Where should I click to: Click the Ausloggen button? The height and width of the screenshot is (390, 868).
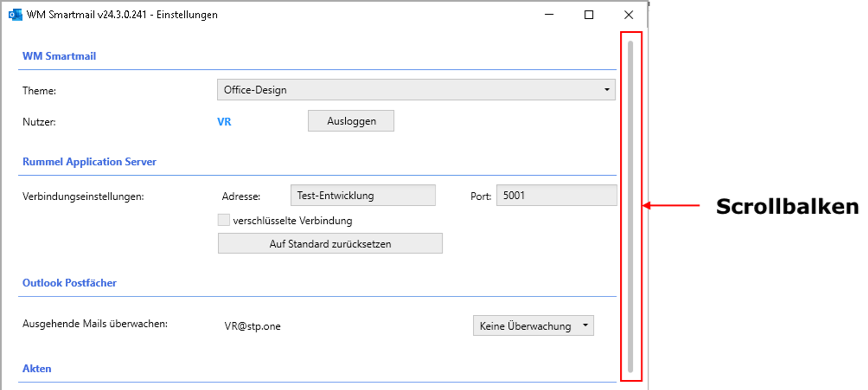tap(351, 121)
